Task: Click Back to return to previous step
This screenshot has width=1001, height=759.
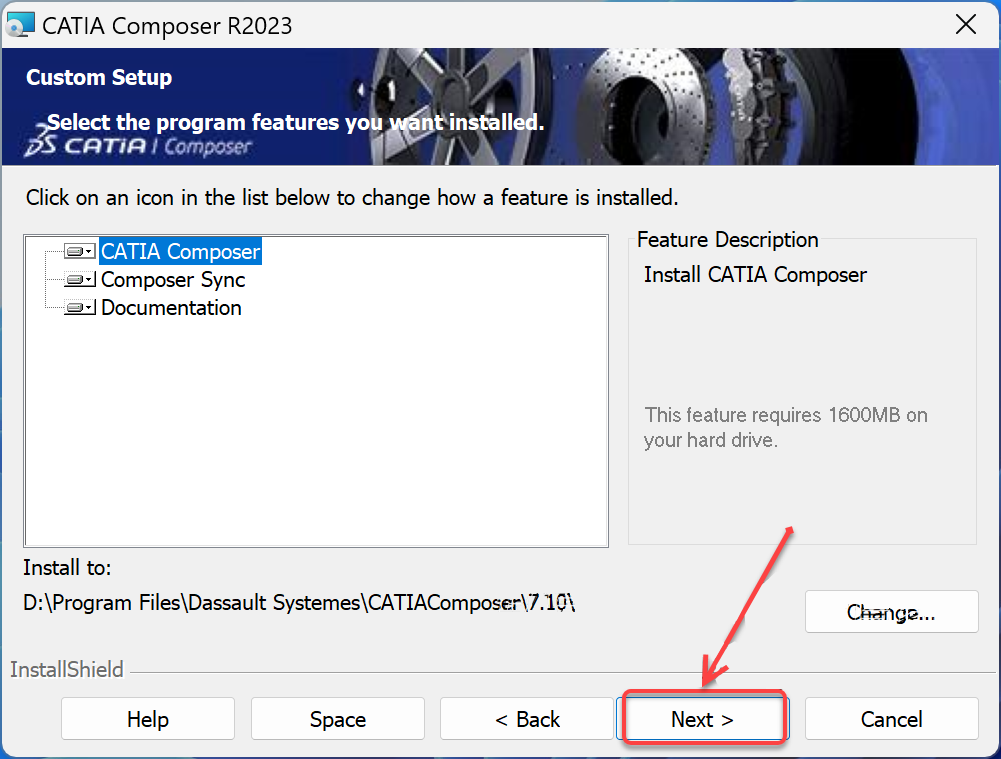Action: (x=527, y=718)
